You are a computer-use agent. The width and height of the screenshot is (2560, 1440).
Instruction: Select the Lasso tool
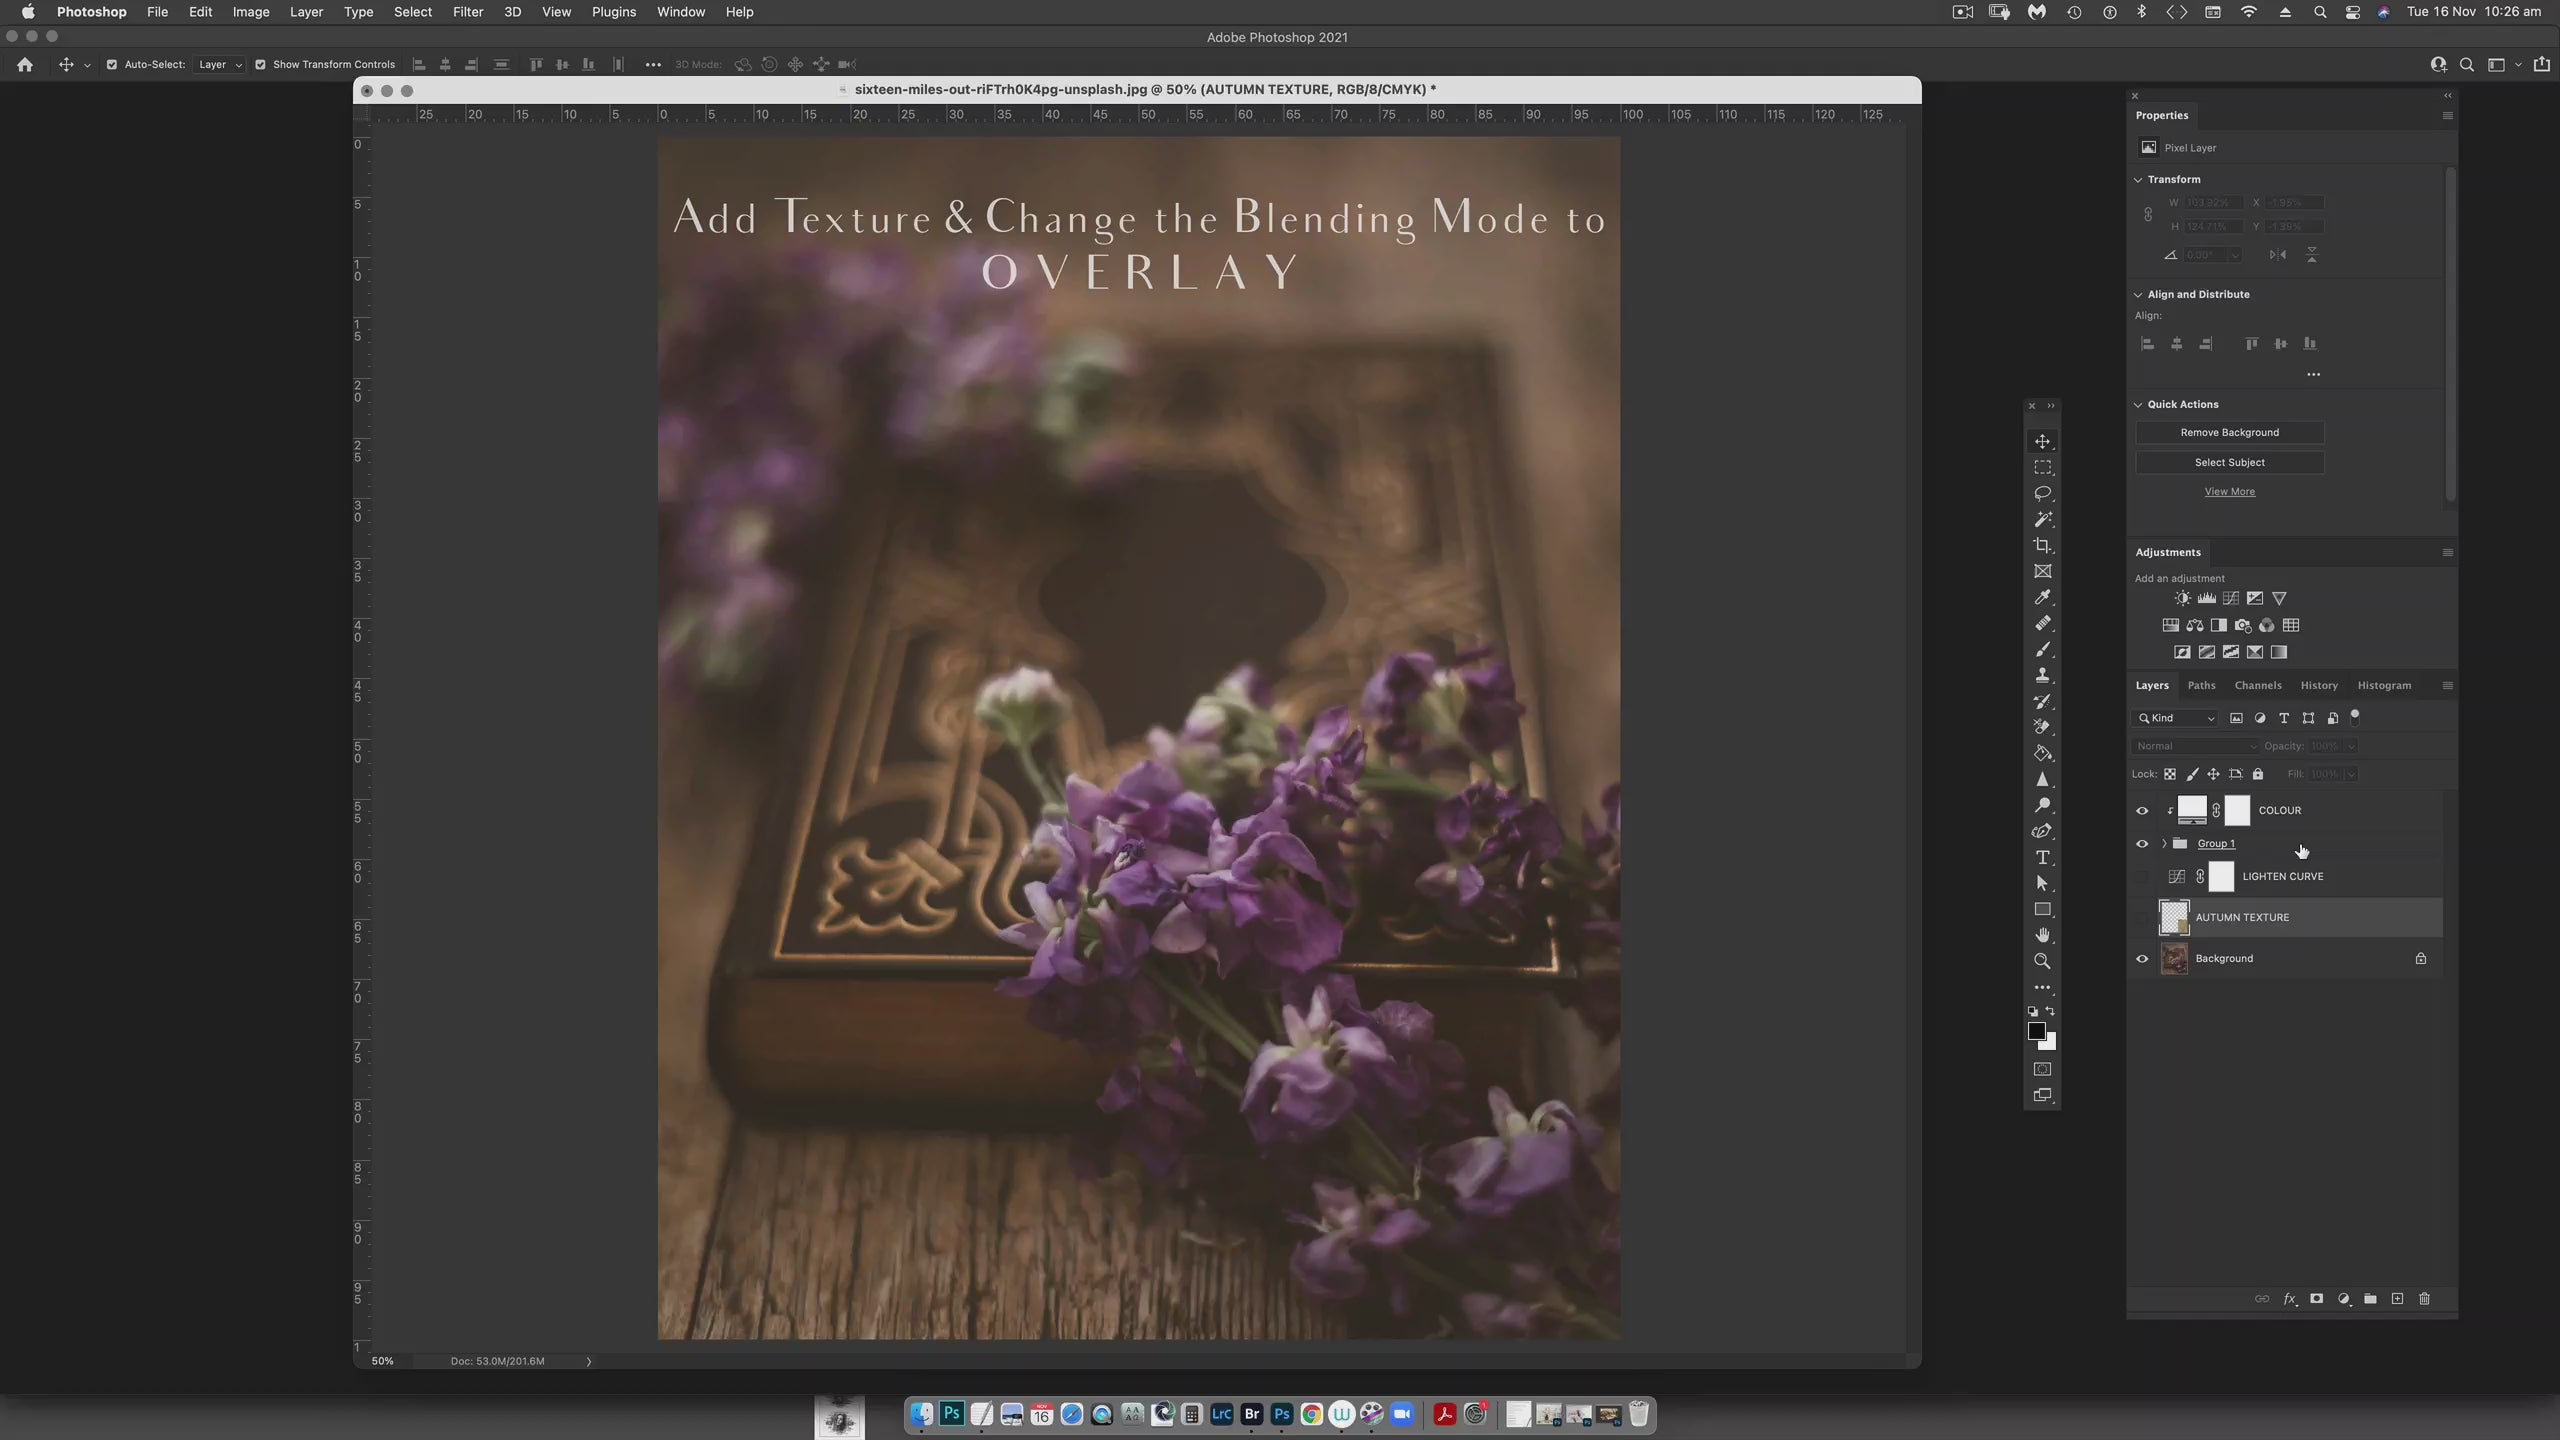coord(2042,494)
